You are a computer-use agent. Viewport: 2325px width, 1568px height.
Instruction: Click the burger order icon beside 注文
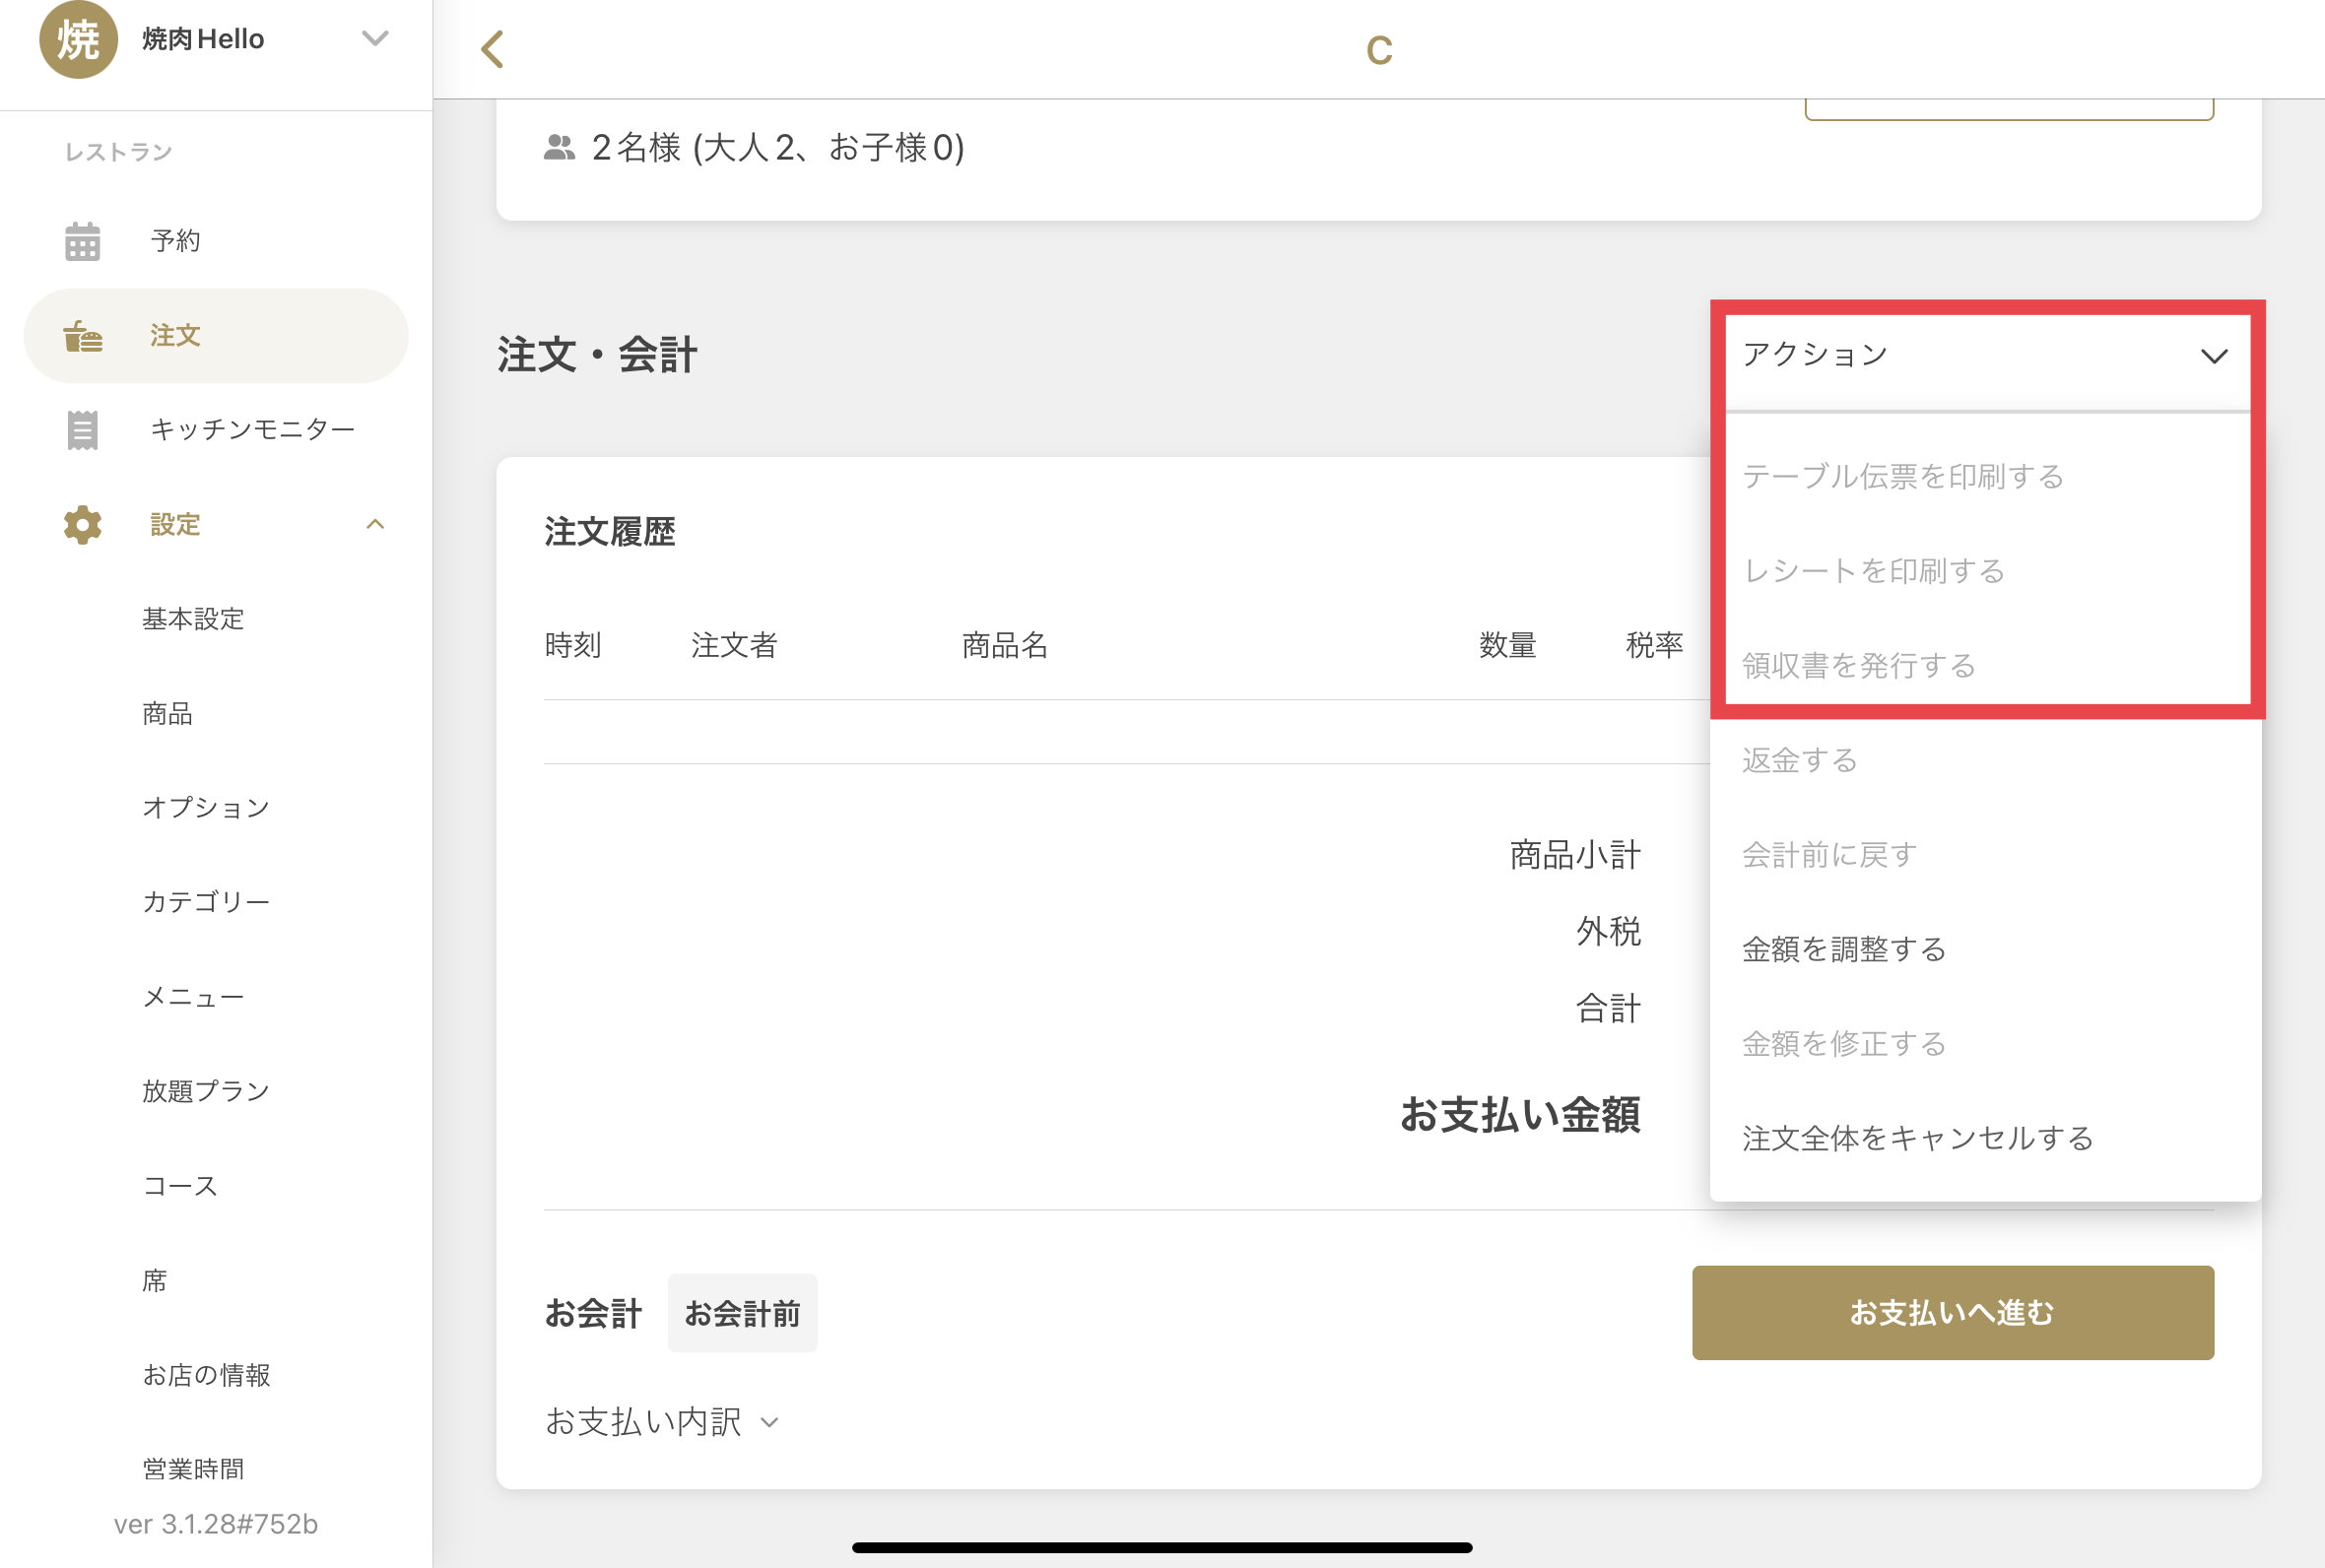click(x=83, y=336)
